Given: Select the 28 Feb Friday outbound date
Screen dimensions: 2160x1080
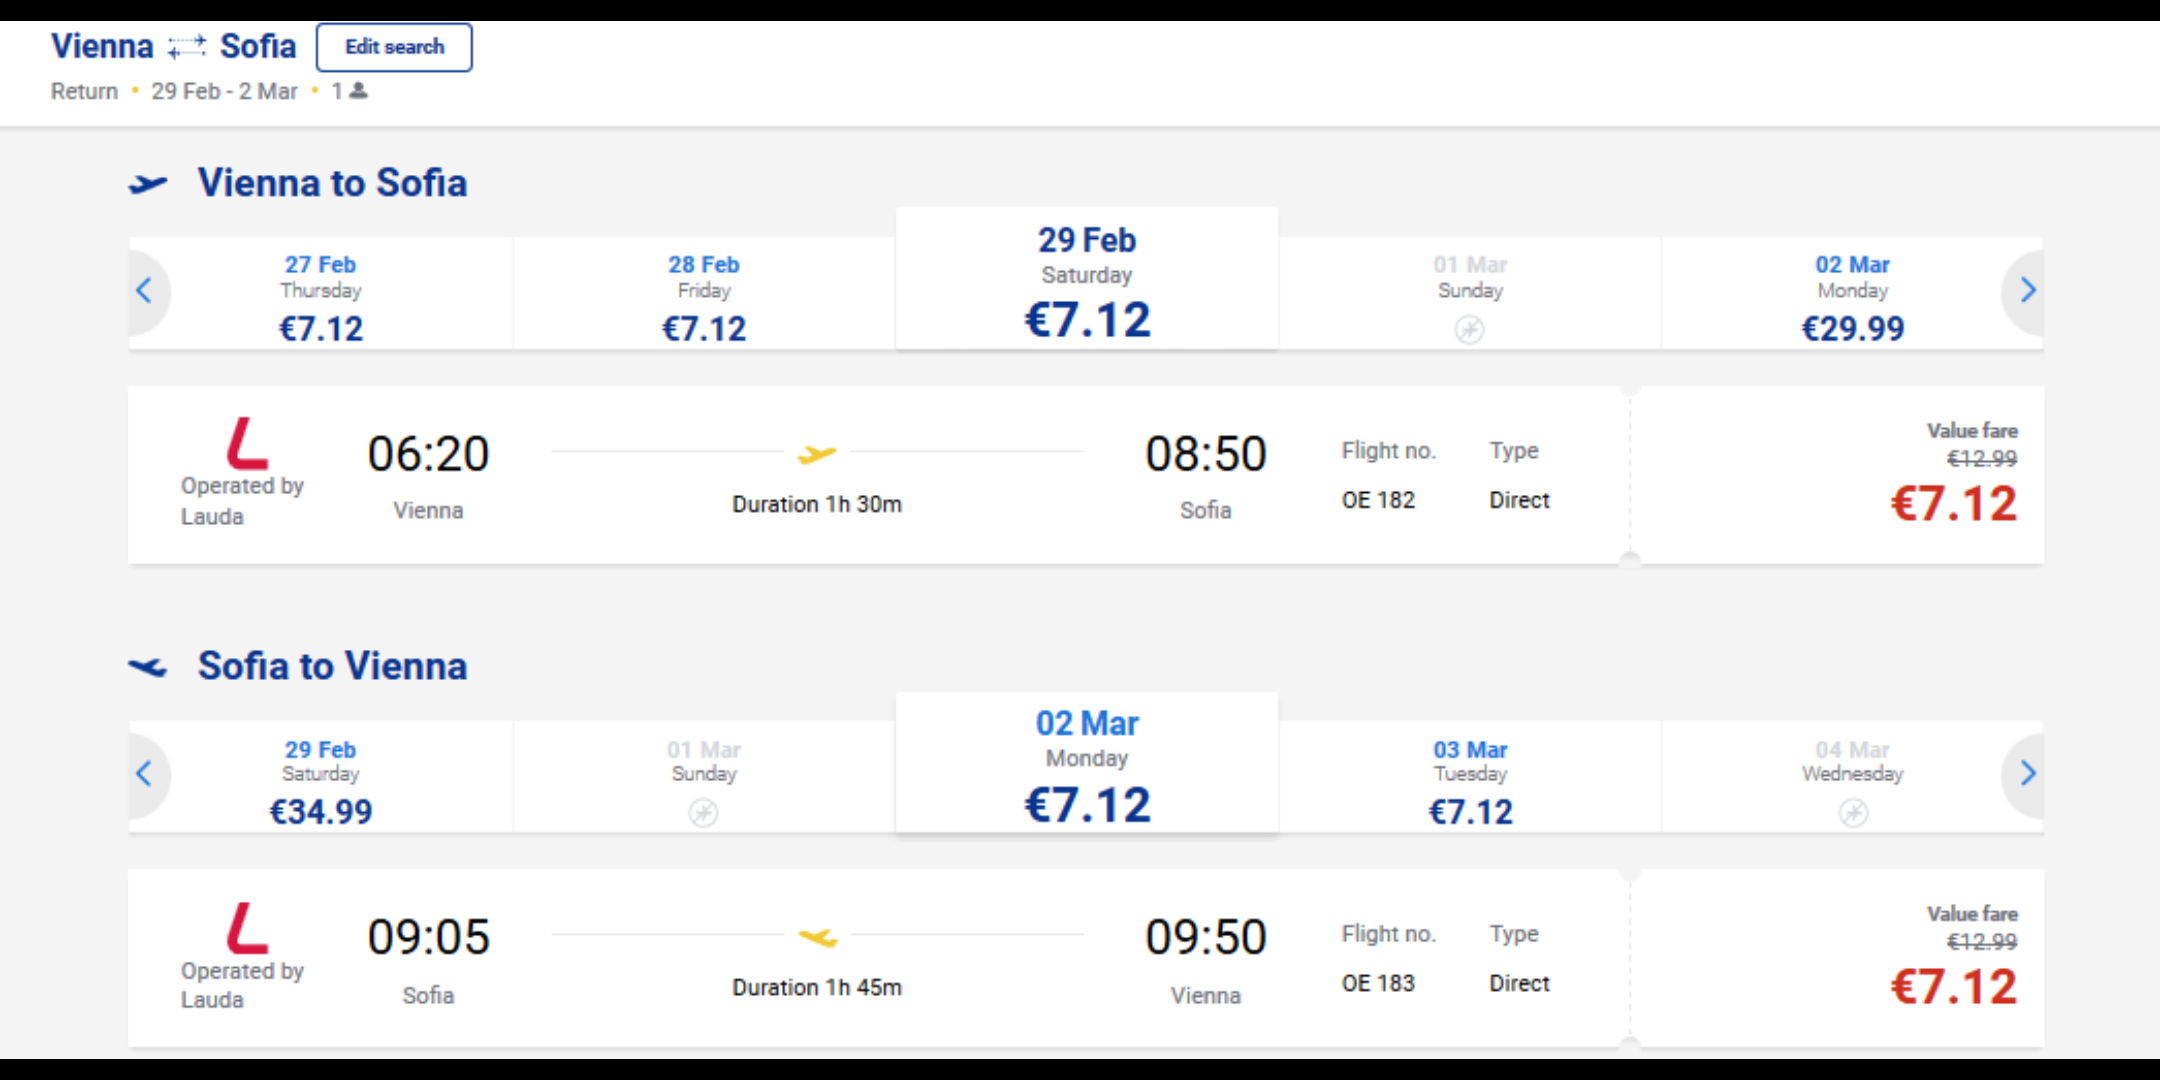Looking at the screenshot, I should click(703, 296).
